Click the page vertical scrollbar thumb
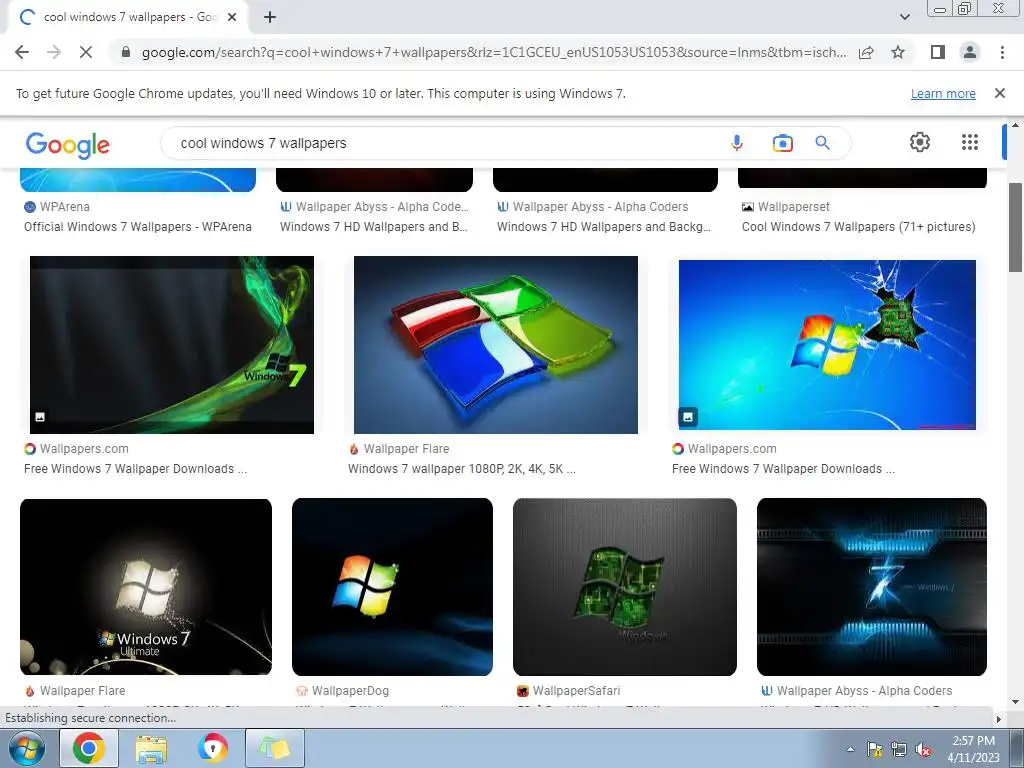Screen dimensions: 1024x768 click(x=1015, y=227)
